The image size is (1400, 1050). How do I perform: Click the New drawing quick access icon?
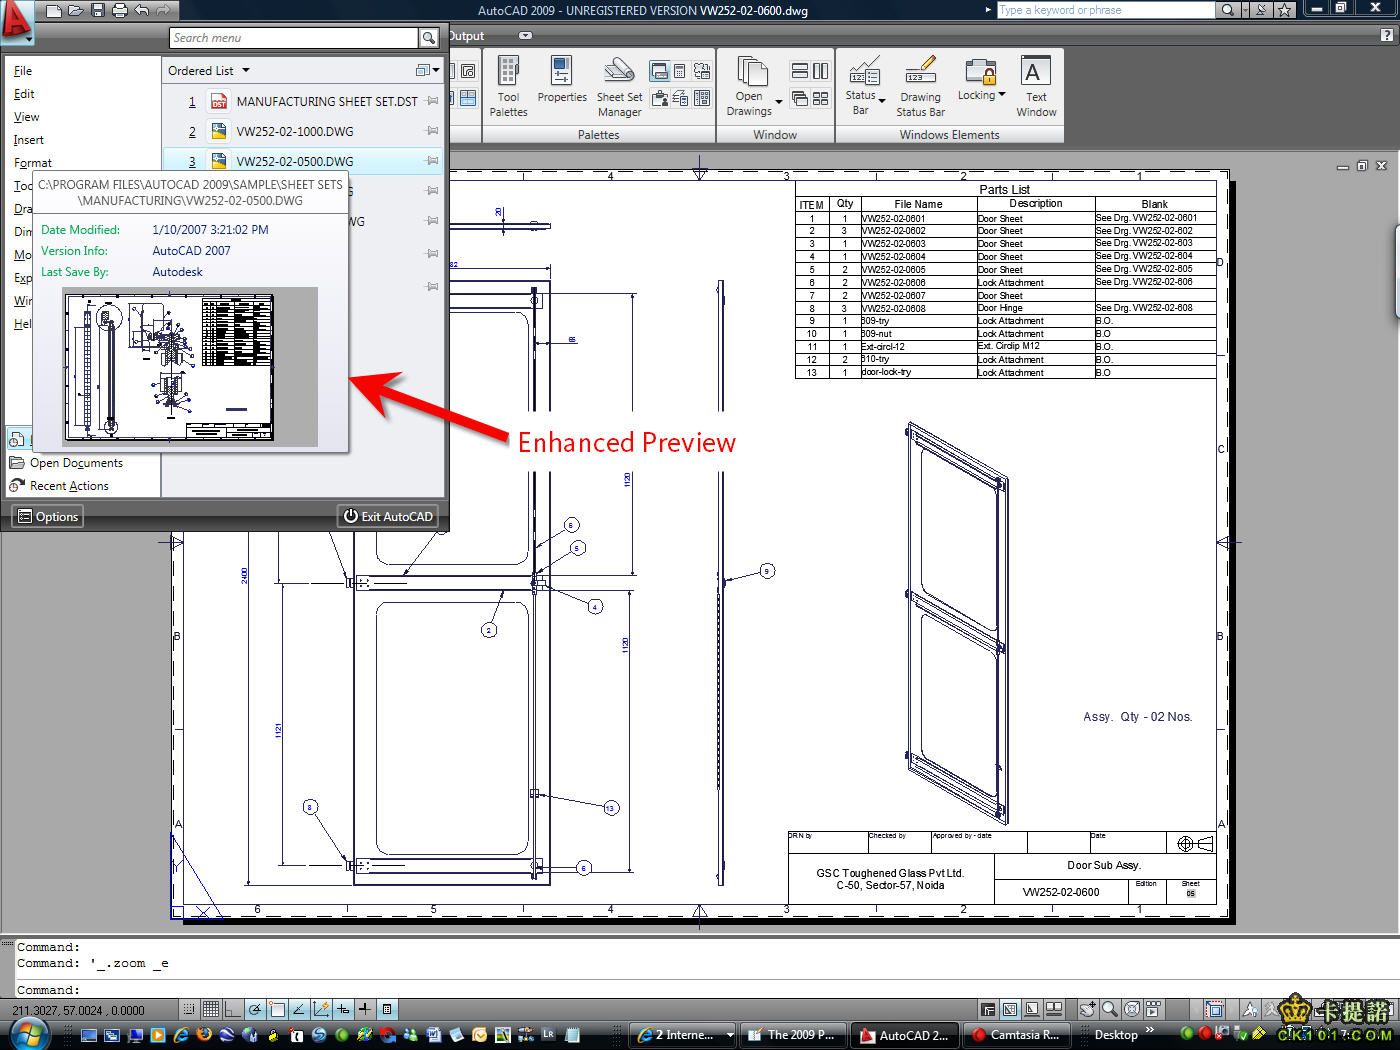54,11
